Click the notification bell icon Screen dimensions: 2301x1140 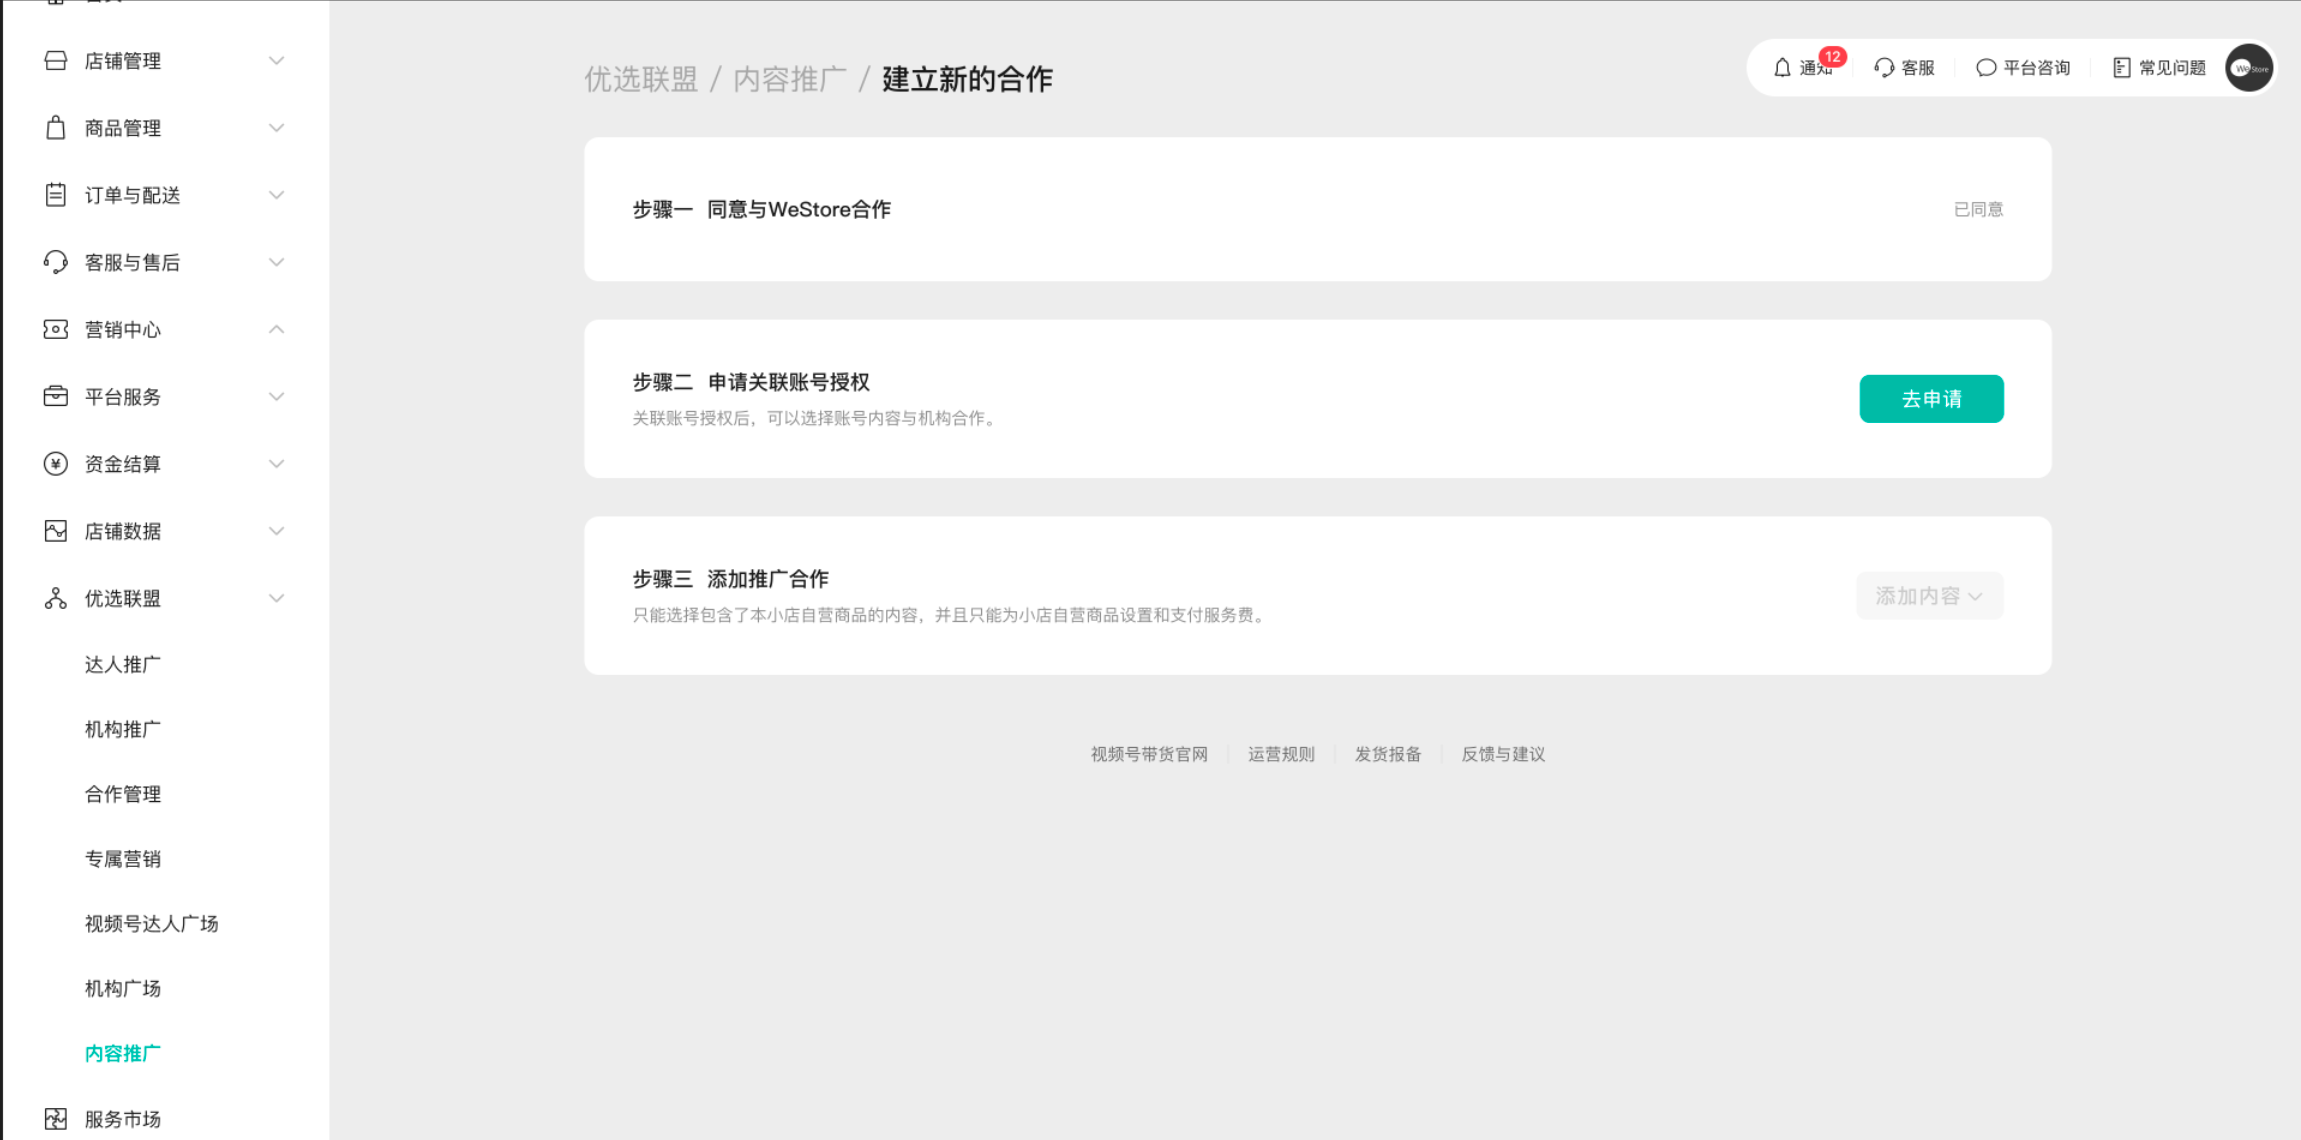(x=1782, y=68)
